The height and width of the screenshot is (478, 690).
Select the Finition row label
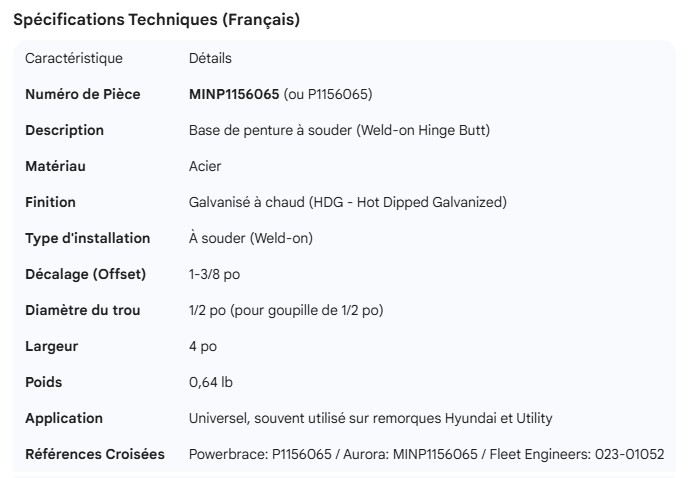[50, 202]
